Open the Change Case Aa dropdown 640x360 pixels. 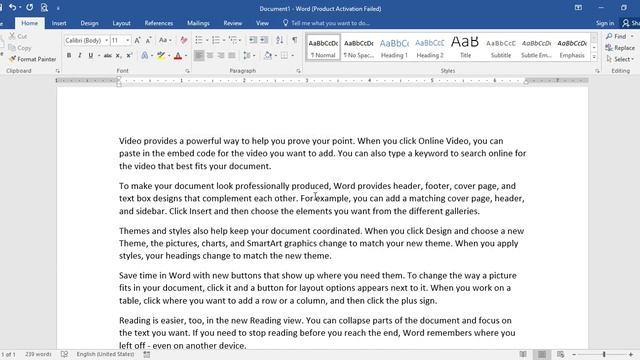(165, 40)
